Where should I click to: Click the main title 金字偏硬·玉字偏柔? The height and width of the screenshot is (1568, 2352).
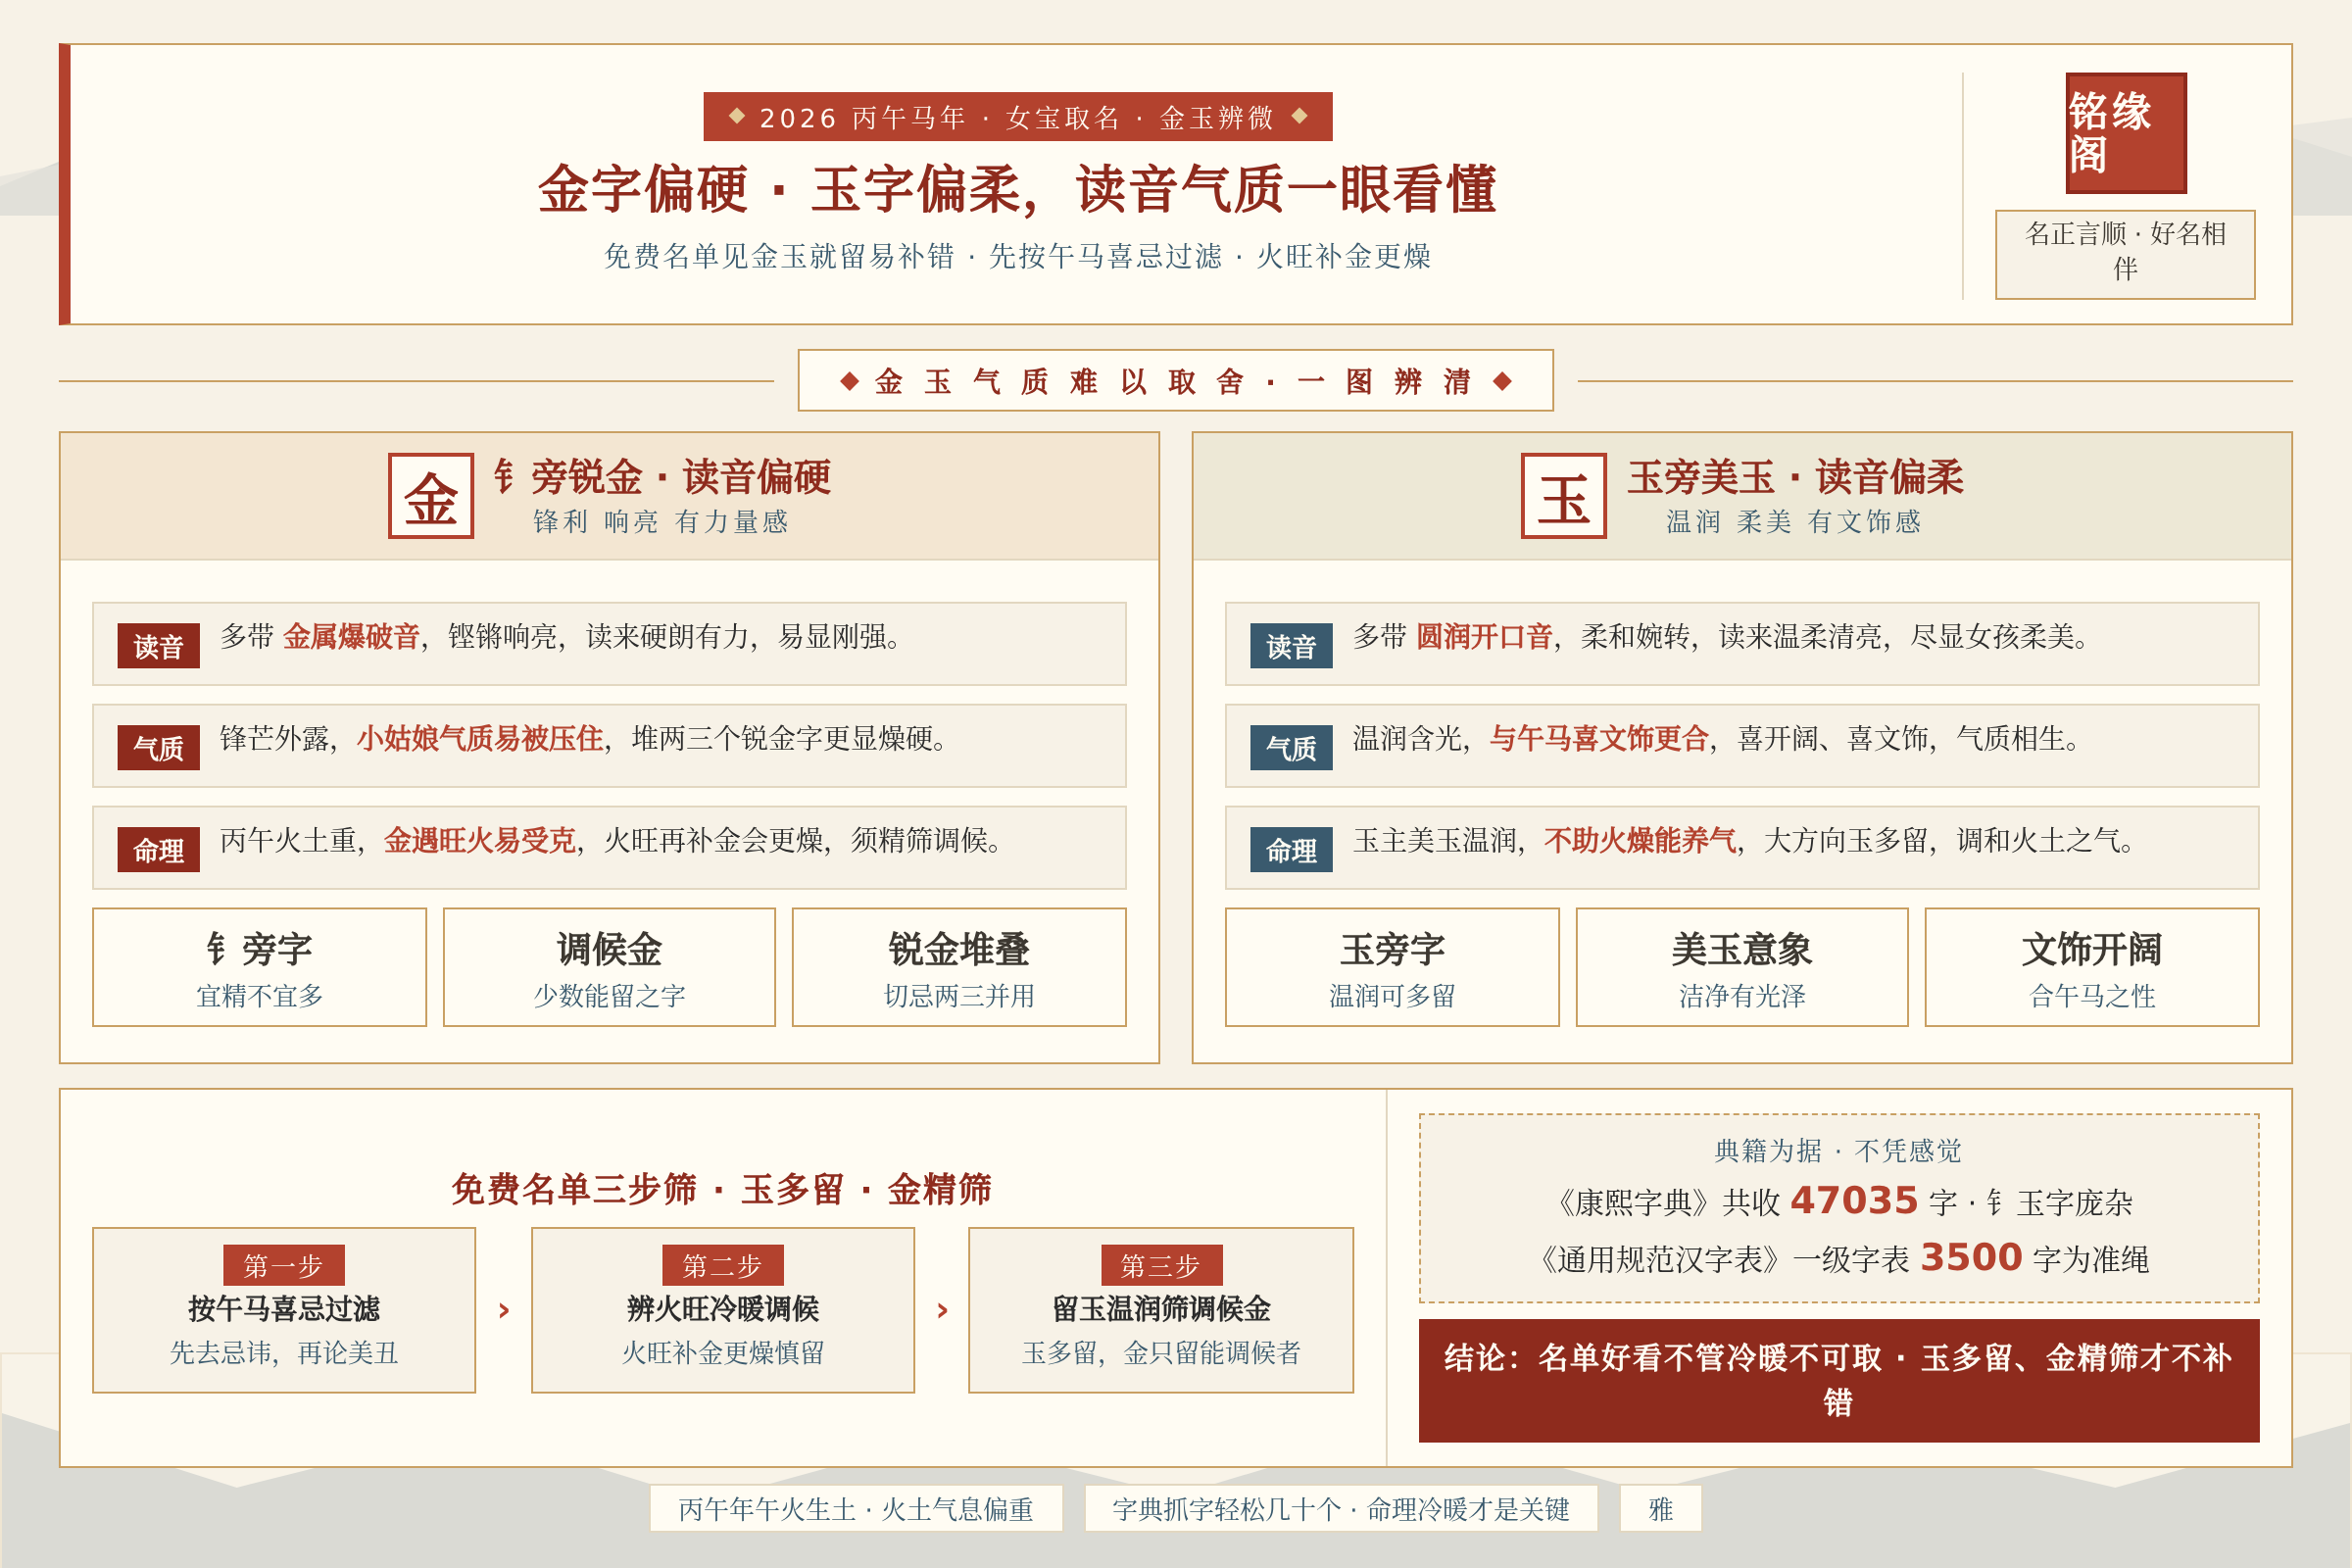click(x=1017, y=189)
